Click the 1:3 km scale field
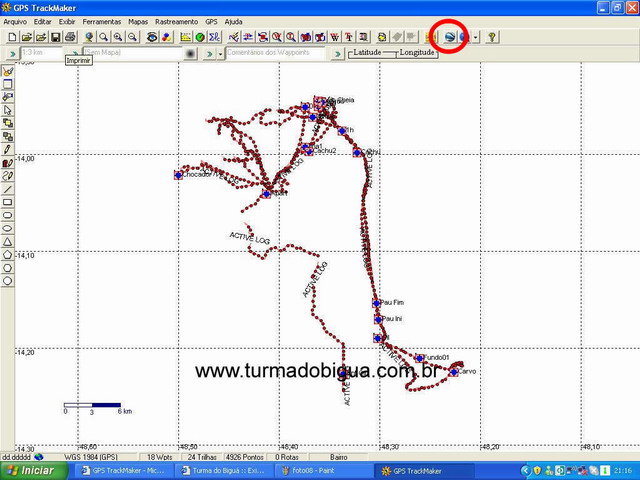Screen dimensions: 640x480 [x=42, y=53]
